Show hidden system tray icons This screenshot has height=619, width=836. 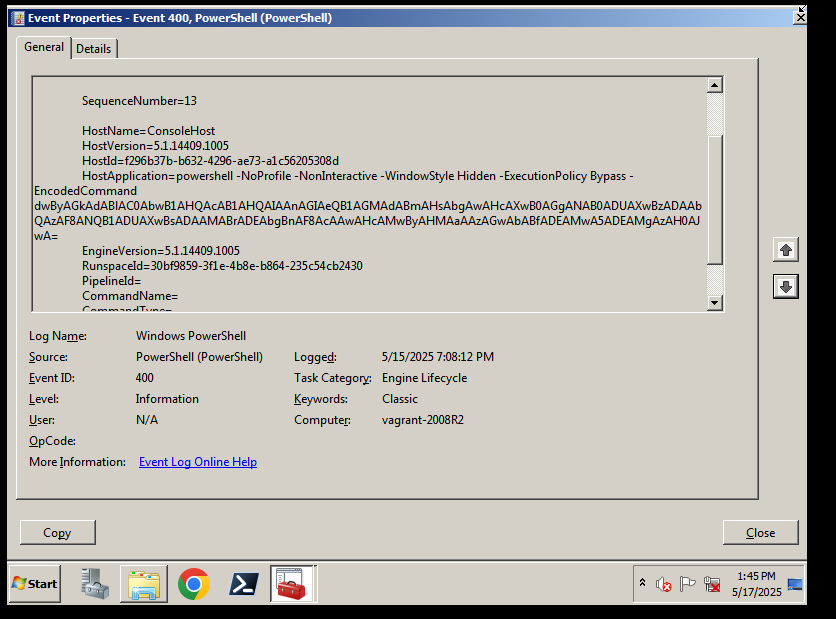point(642,583)
